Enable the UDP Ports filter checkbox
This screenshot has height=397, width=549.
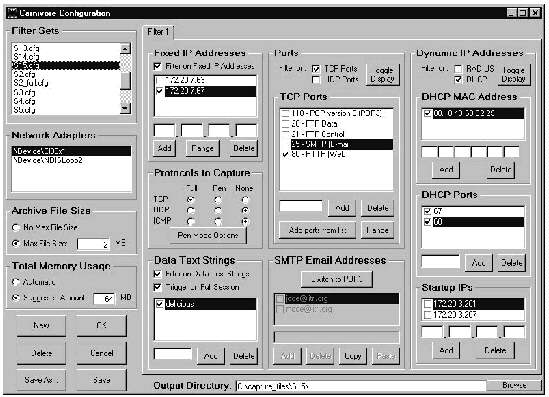coord(316,80)
